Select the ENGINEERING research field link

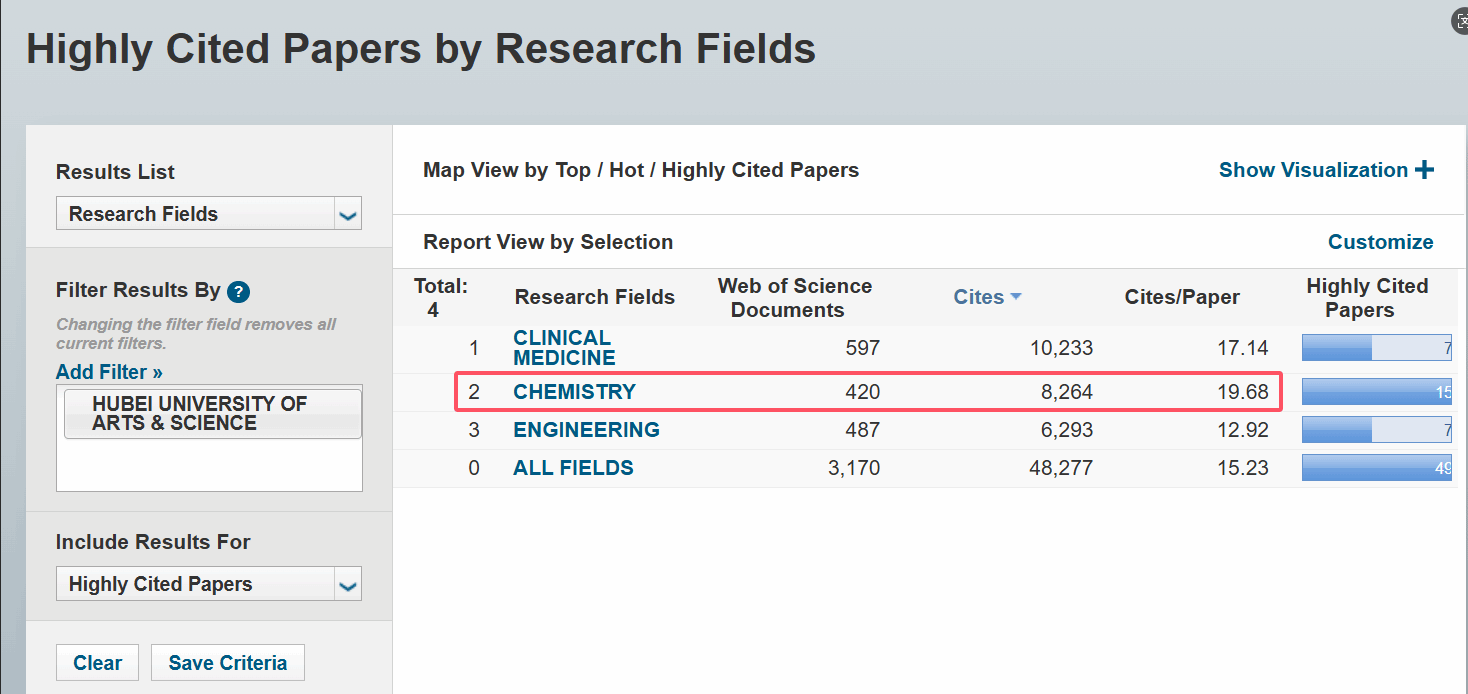[586, 430]
